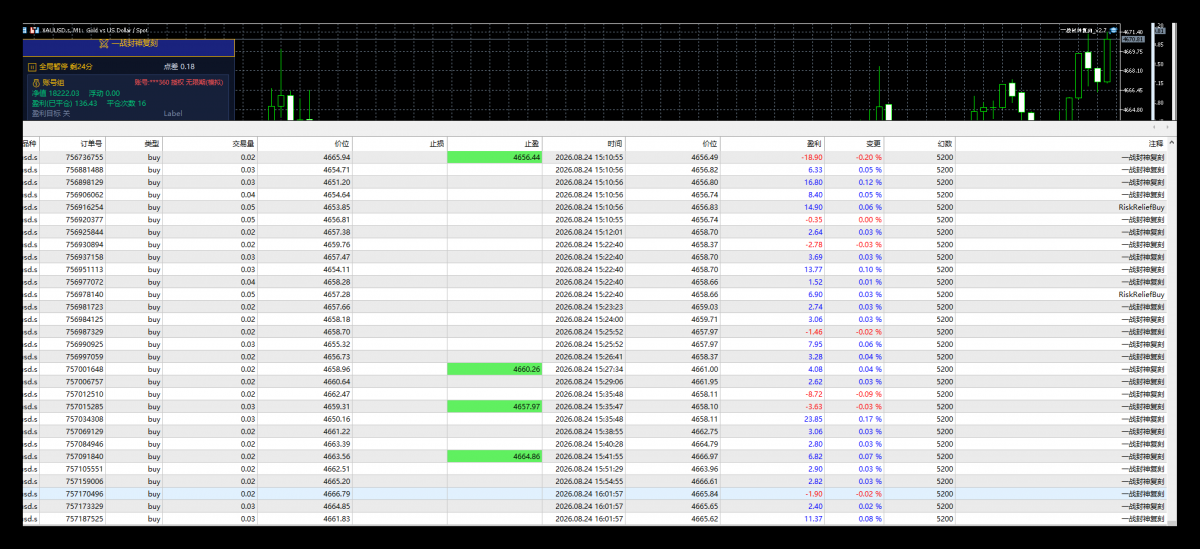Click green take-profit cell 4656.44
This screenshot has height=549, width=1200.
click(495, 157)
